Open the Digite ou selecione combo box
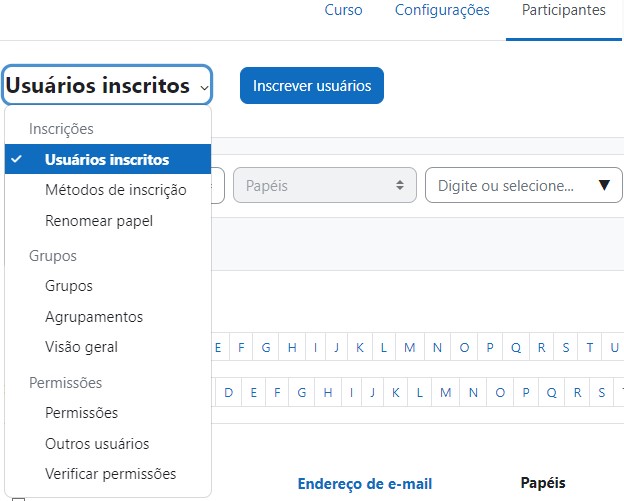 pos(521,186)
